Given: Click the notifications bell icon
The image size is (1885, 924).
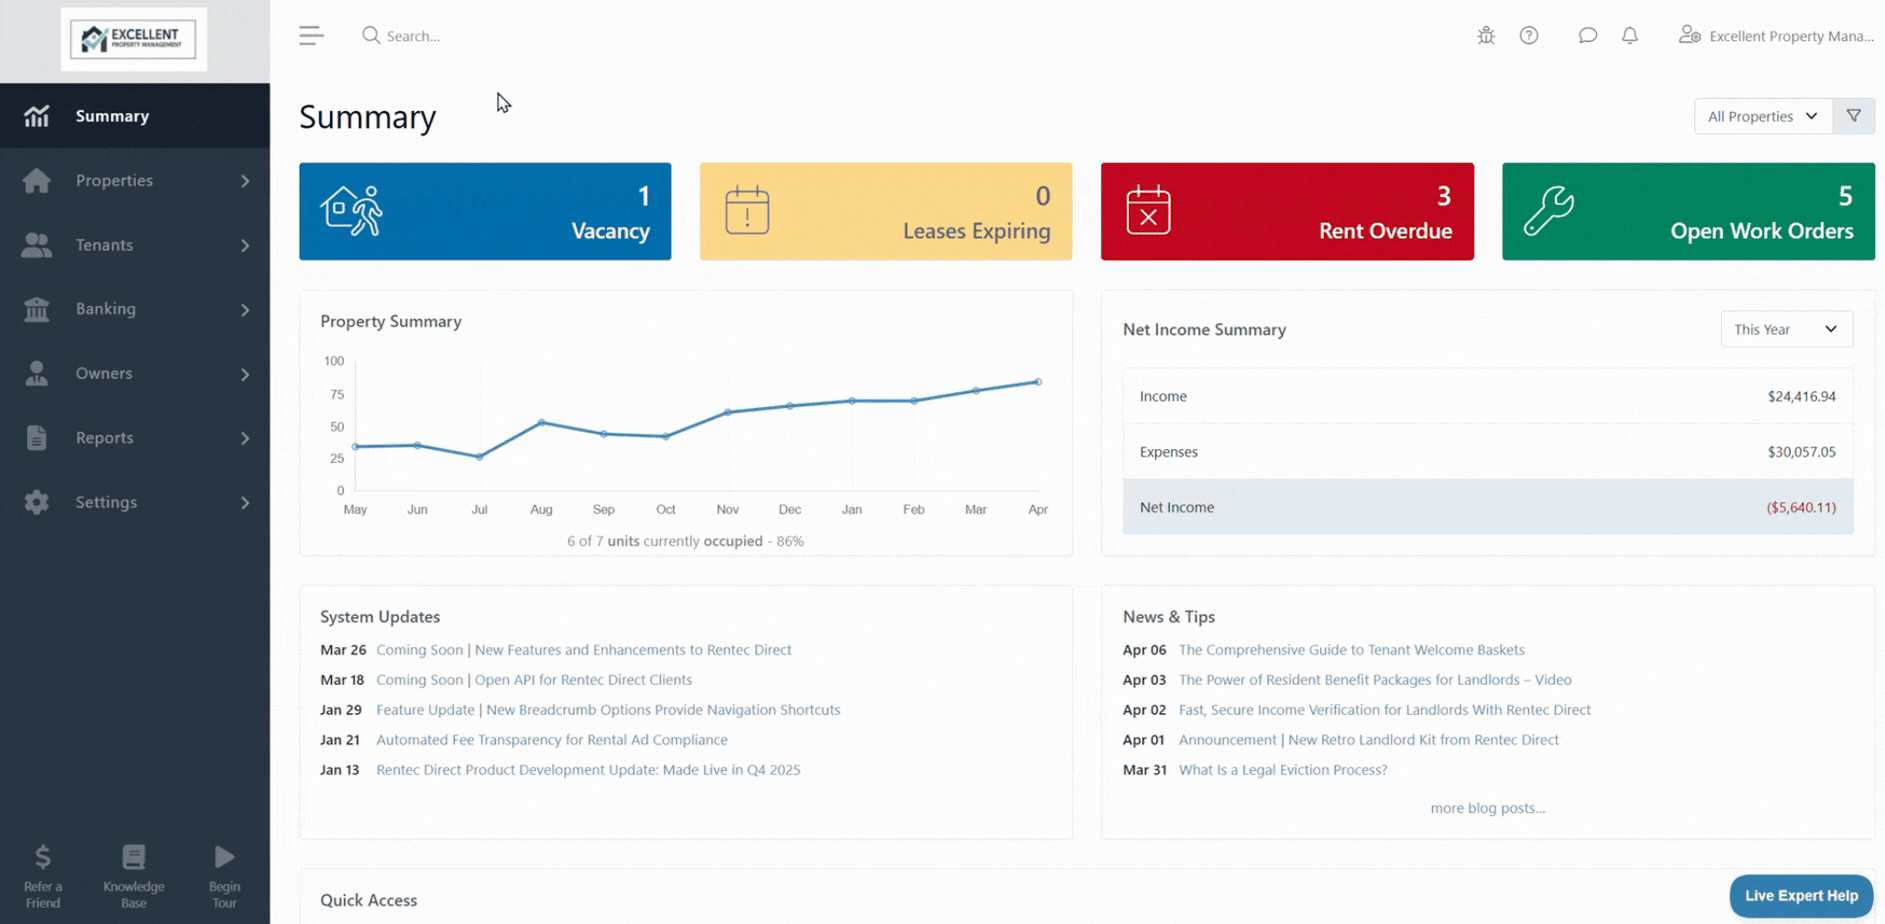Looking at the screenshot, I should (x=1630, y=36).
